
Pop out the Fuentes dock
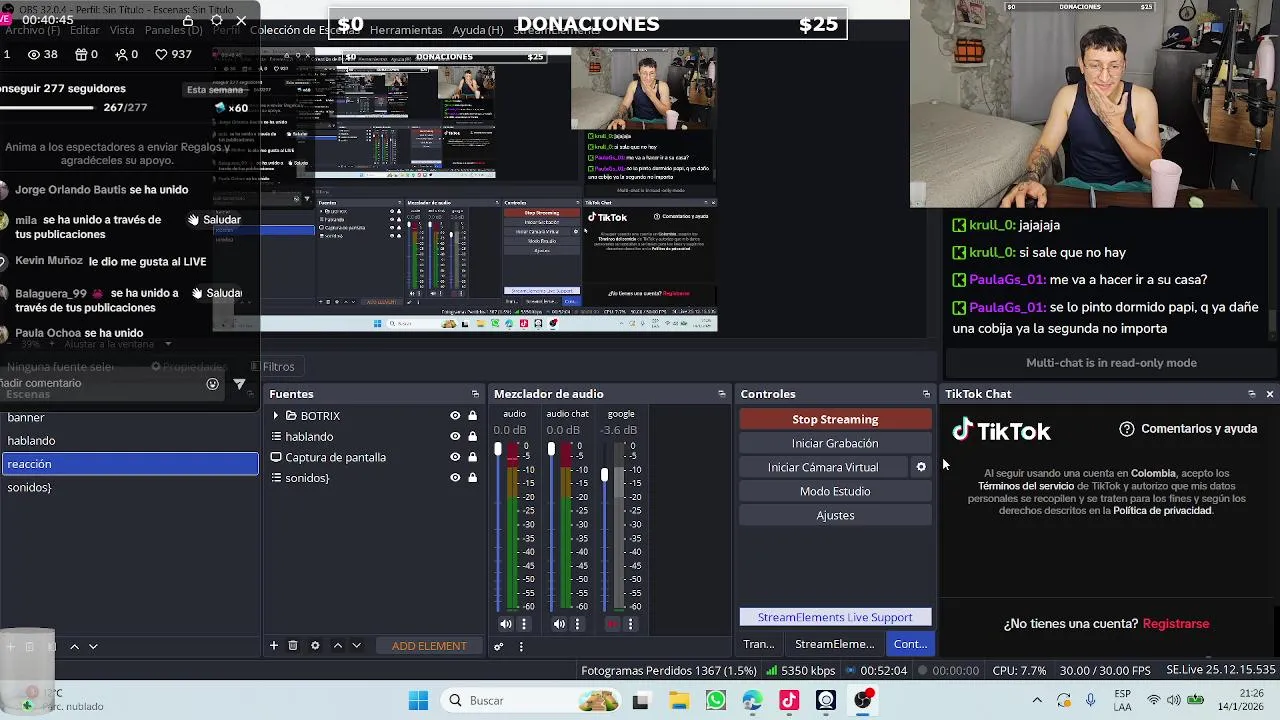pyautogui.click(x=475, y=394)
